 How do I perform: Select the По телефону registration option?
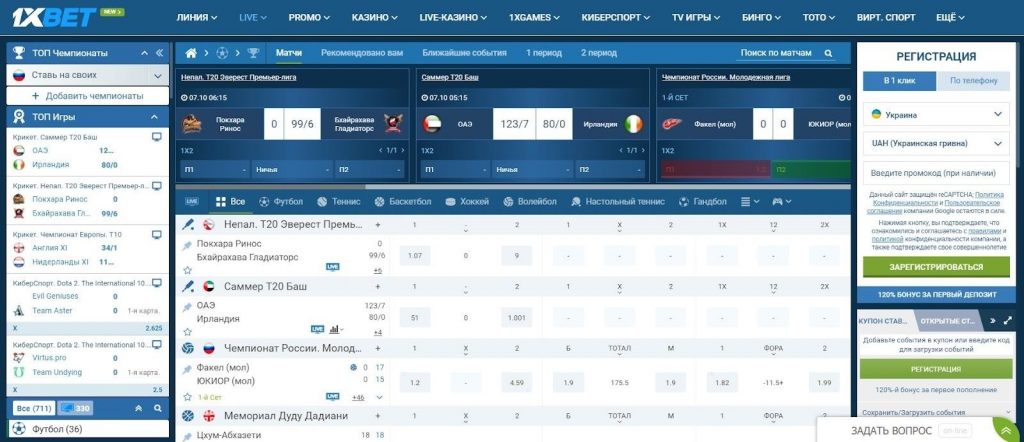pyautogui.click(x=971, y=81)
